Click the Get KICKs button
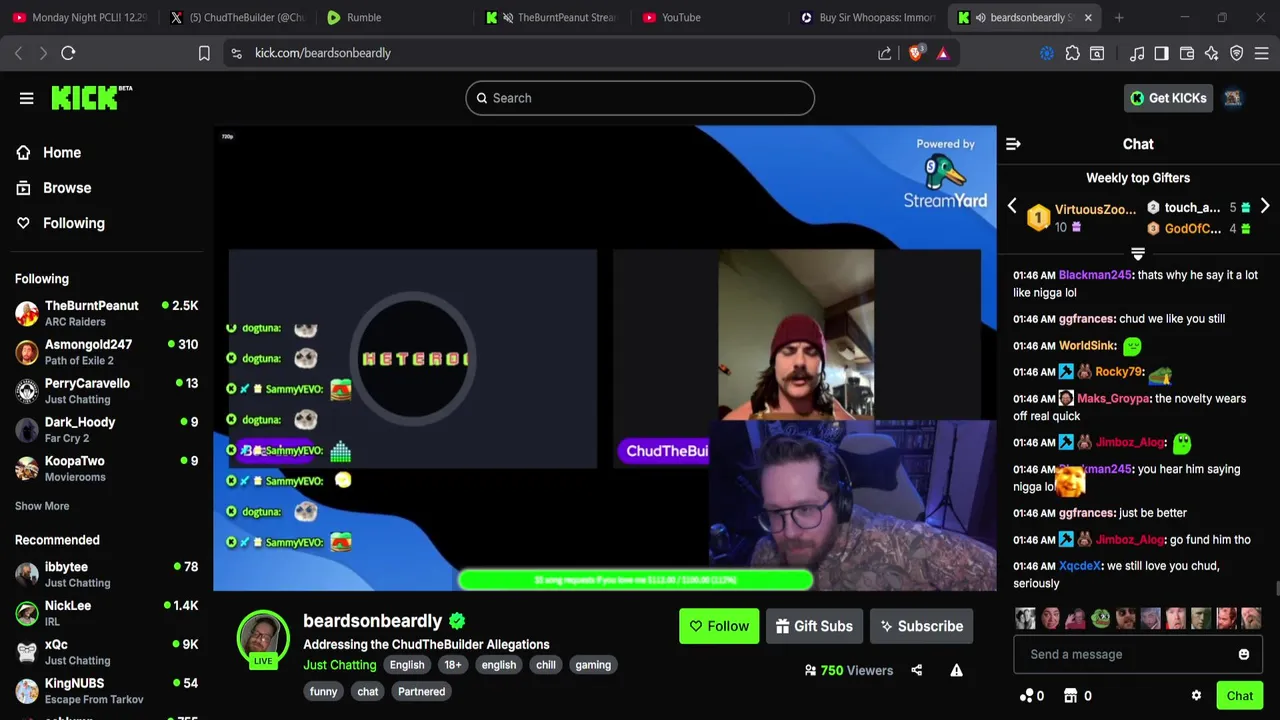 [1168, 98]
